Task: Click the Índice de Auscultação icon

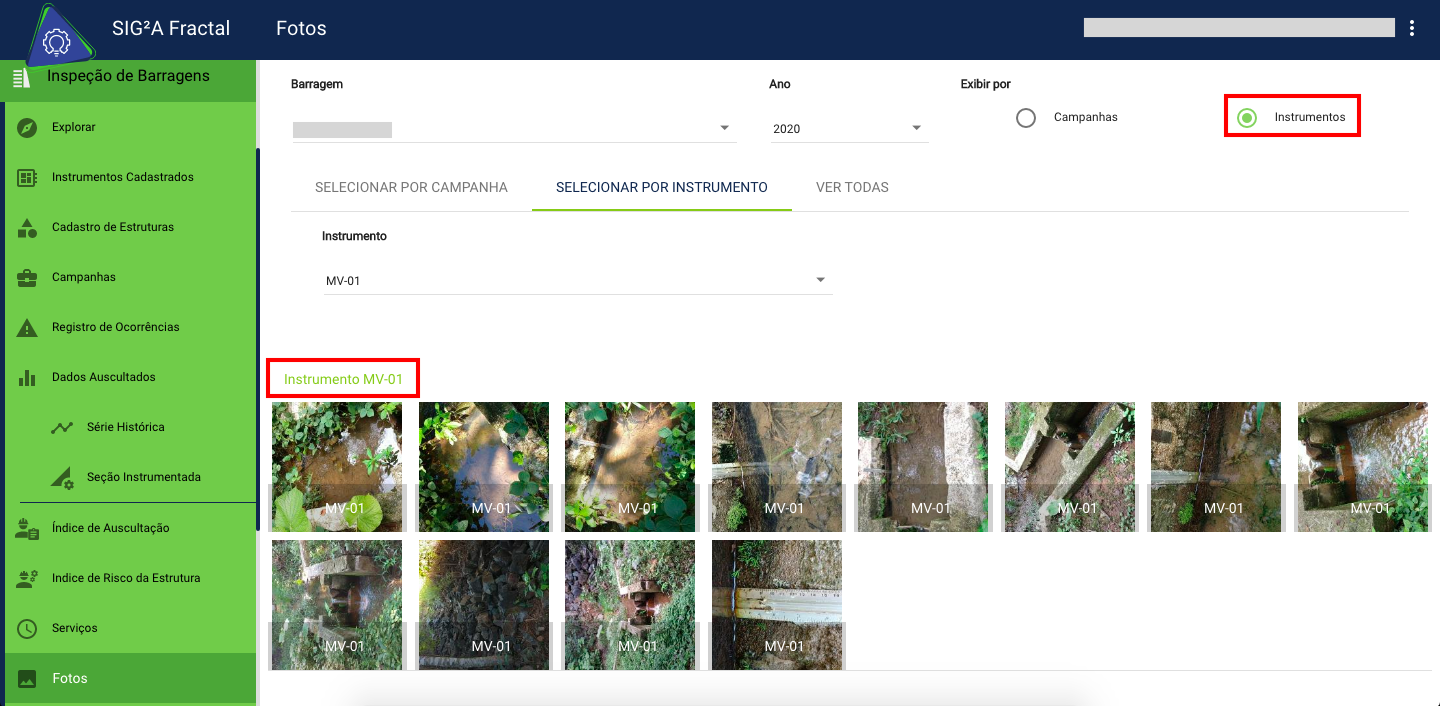Action: point(27,528)
